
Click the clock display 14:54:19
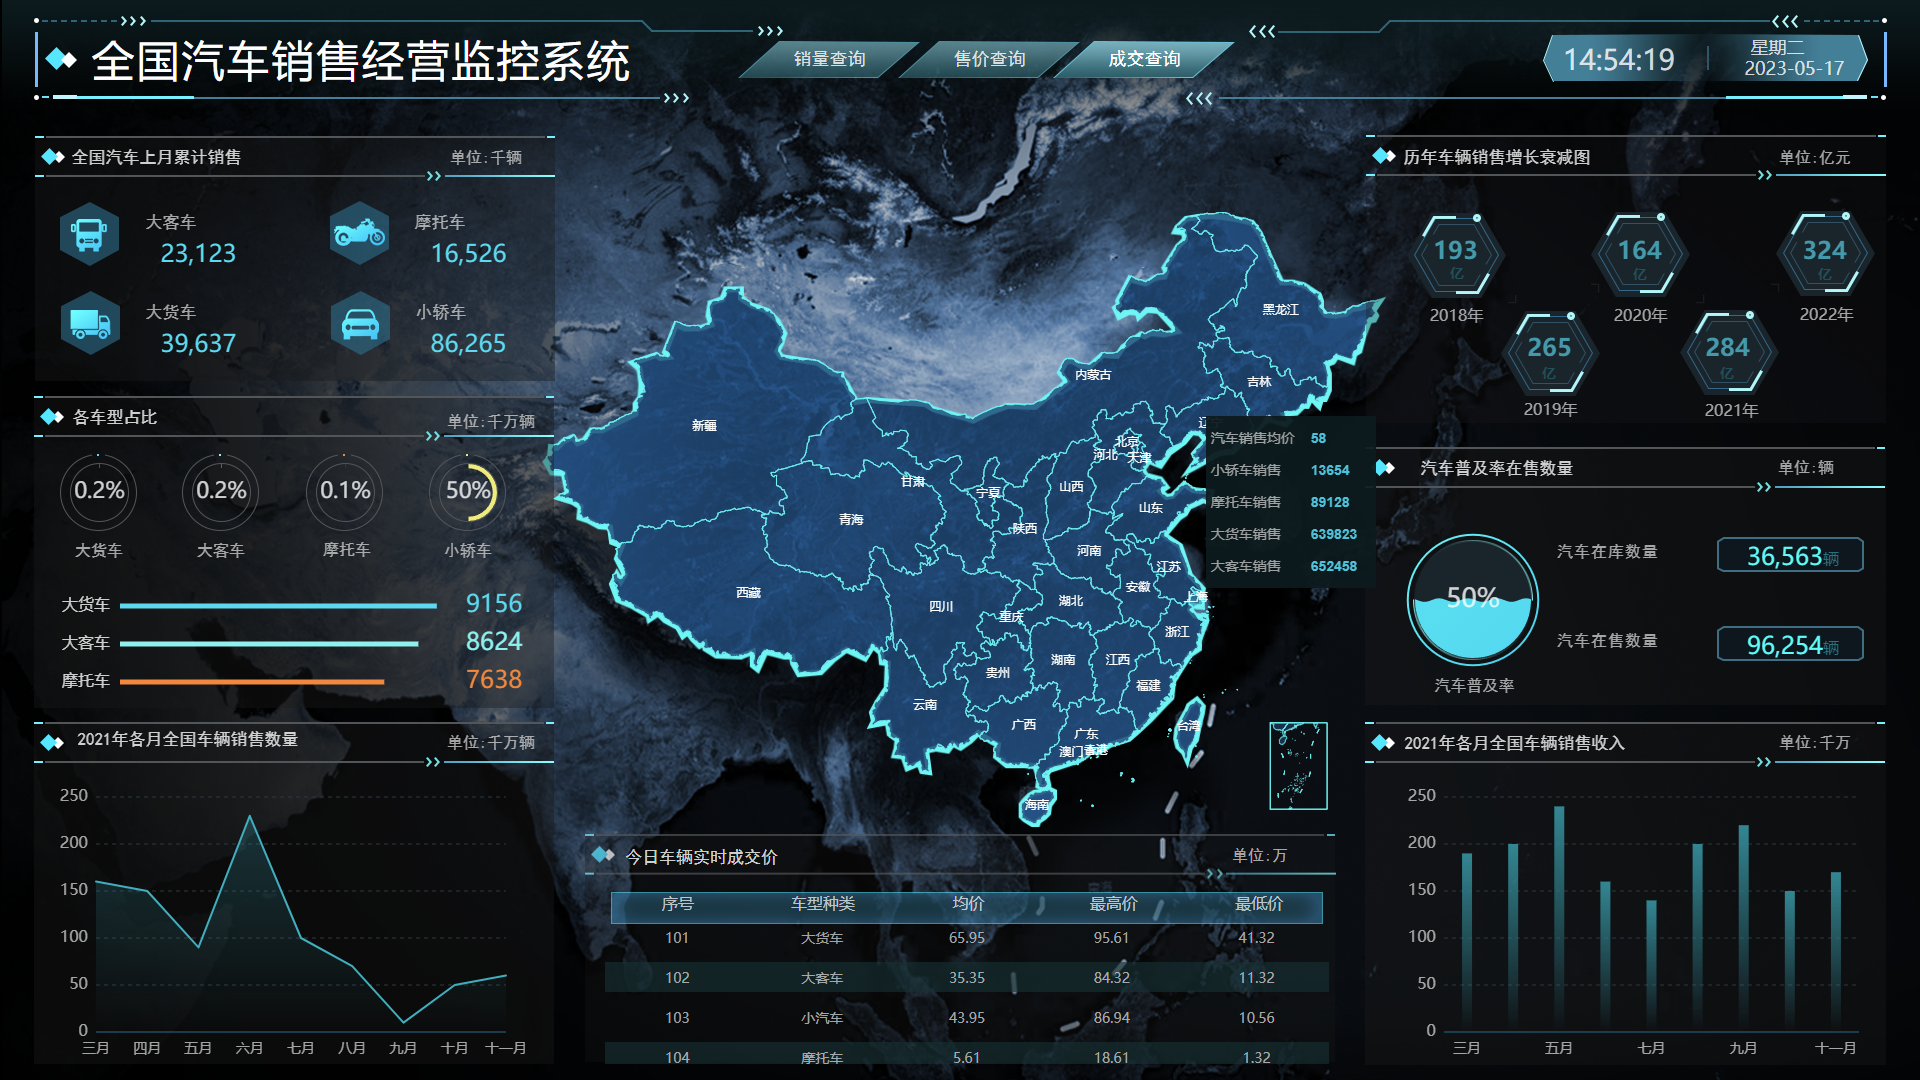1619,60
